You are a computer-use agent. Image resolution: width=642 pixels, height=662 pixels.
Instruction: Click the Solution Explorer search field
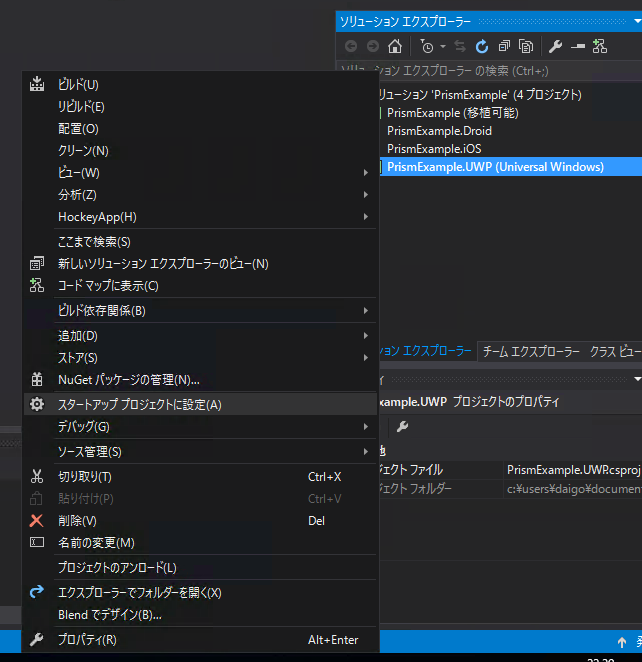489,71
